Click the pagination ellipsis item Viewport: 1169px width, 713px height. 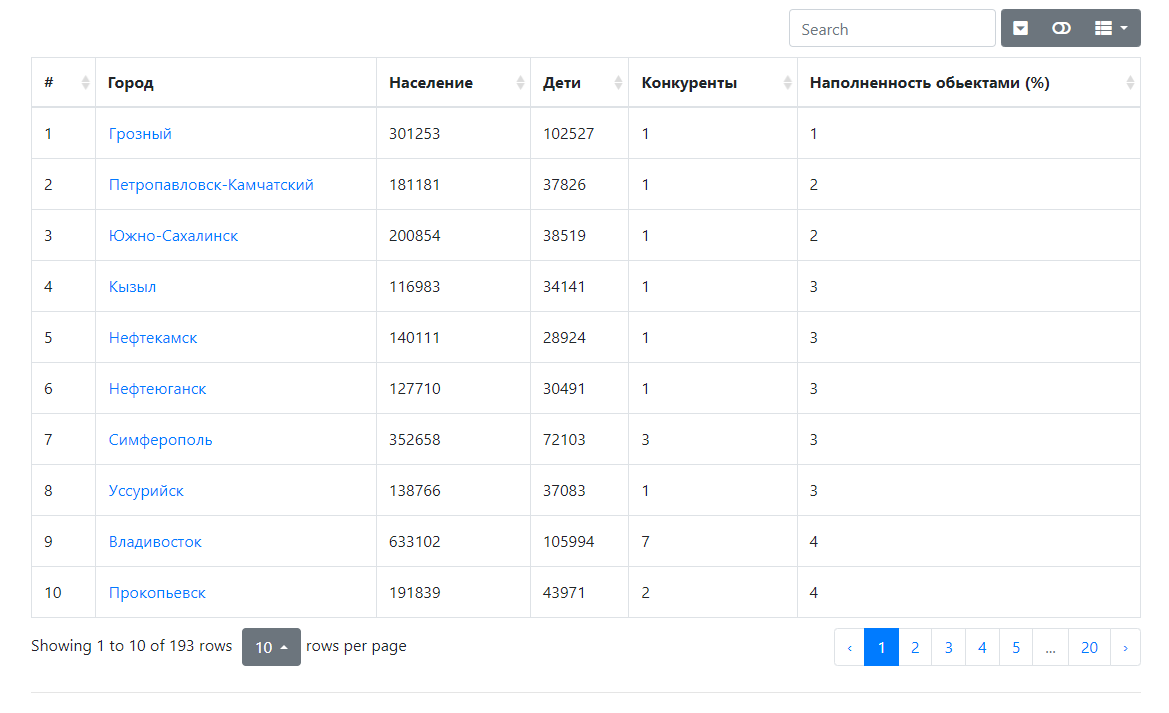pyautogui.click(x=1050, y=647)
